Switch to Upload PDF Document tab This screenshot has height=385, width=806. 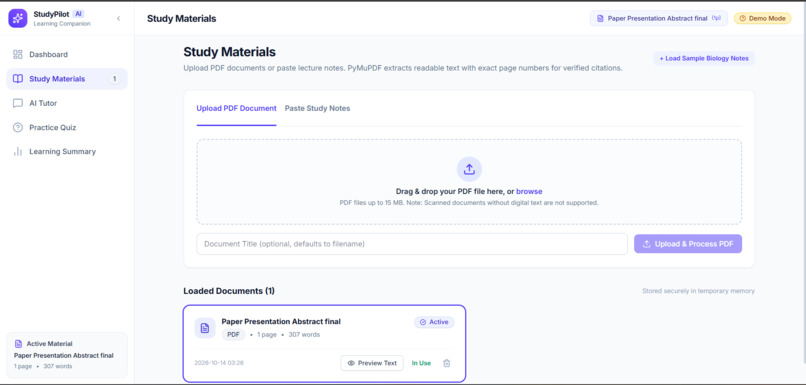coord(236,108)
